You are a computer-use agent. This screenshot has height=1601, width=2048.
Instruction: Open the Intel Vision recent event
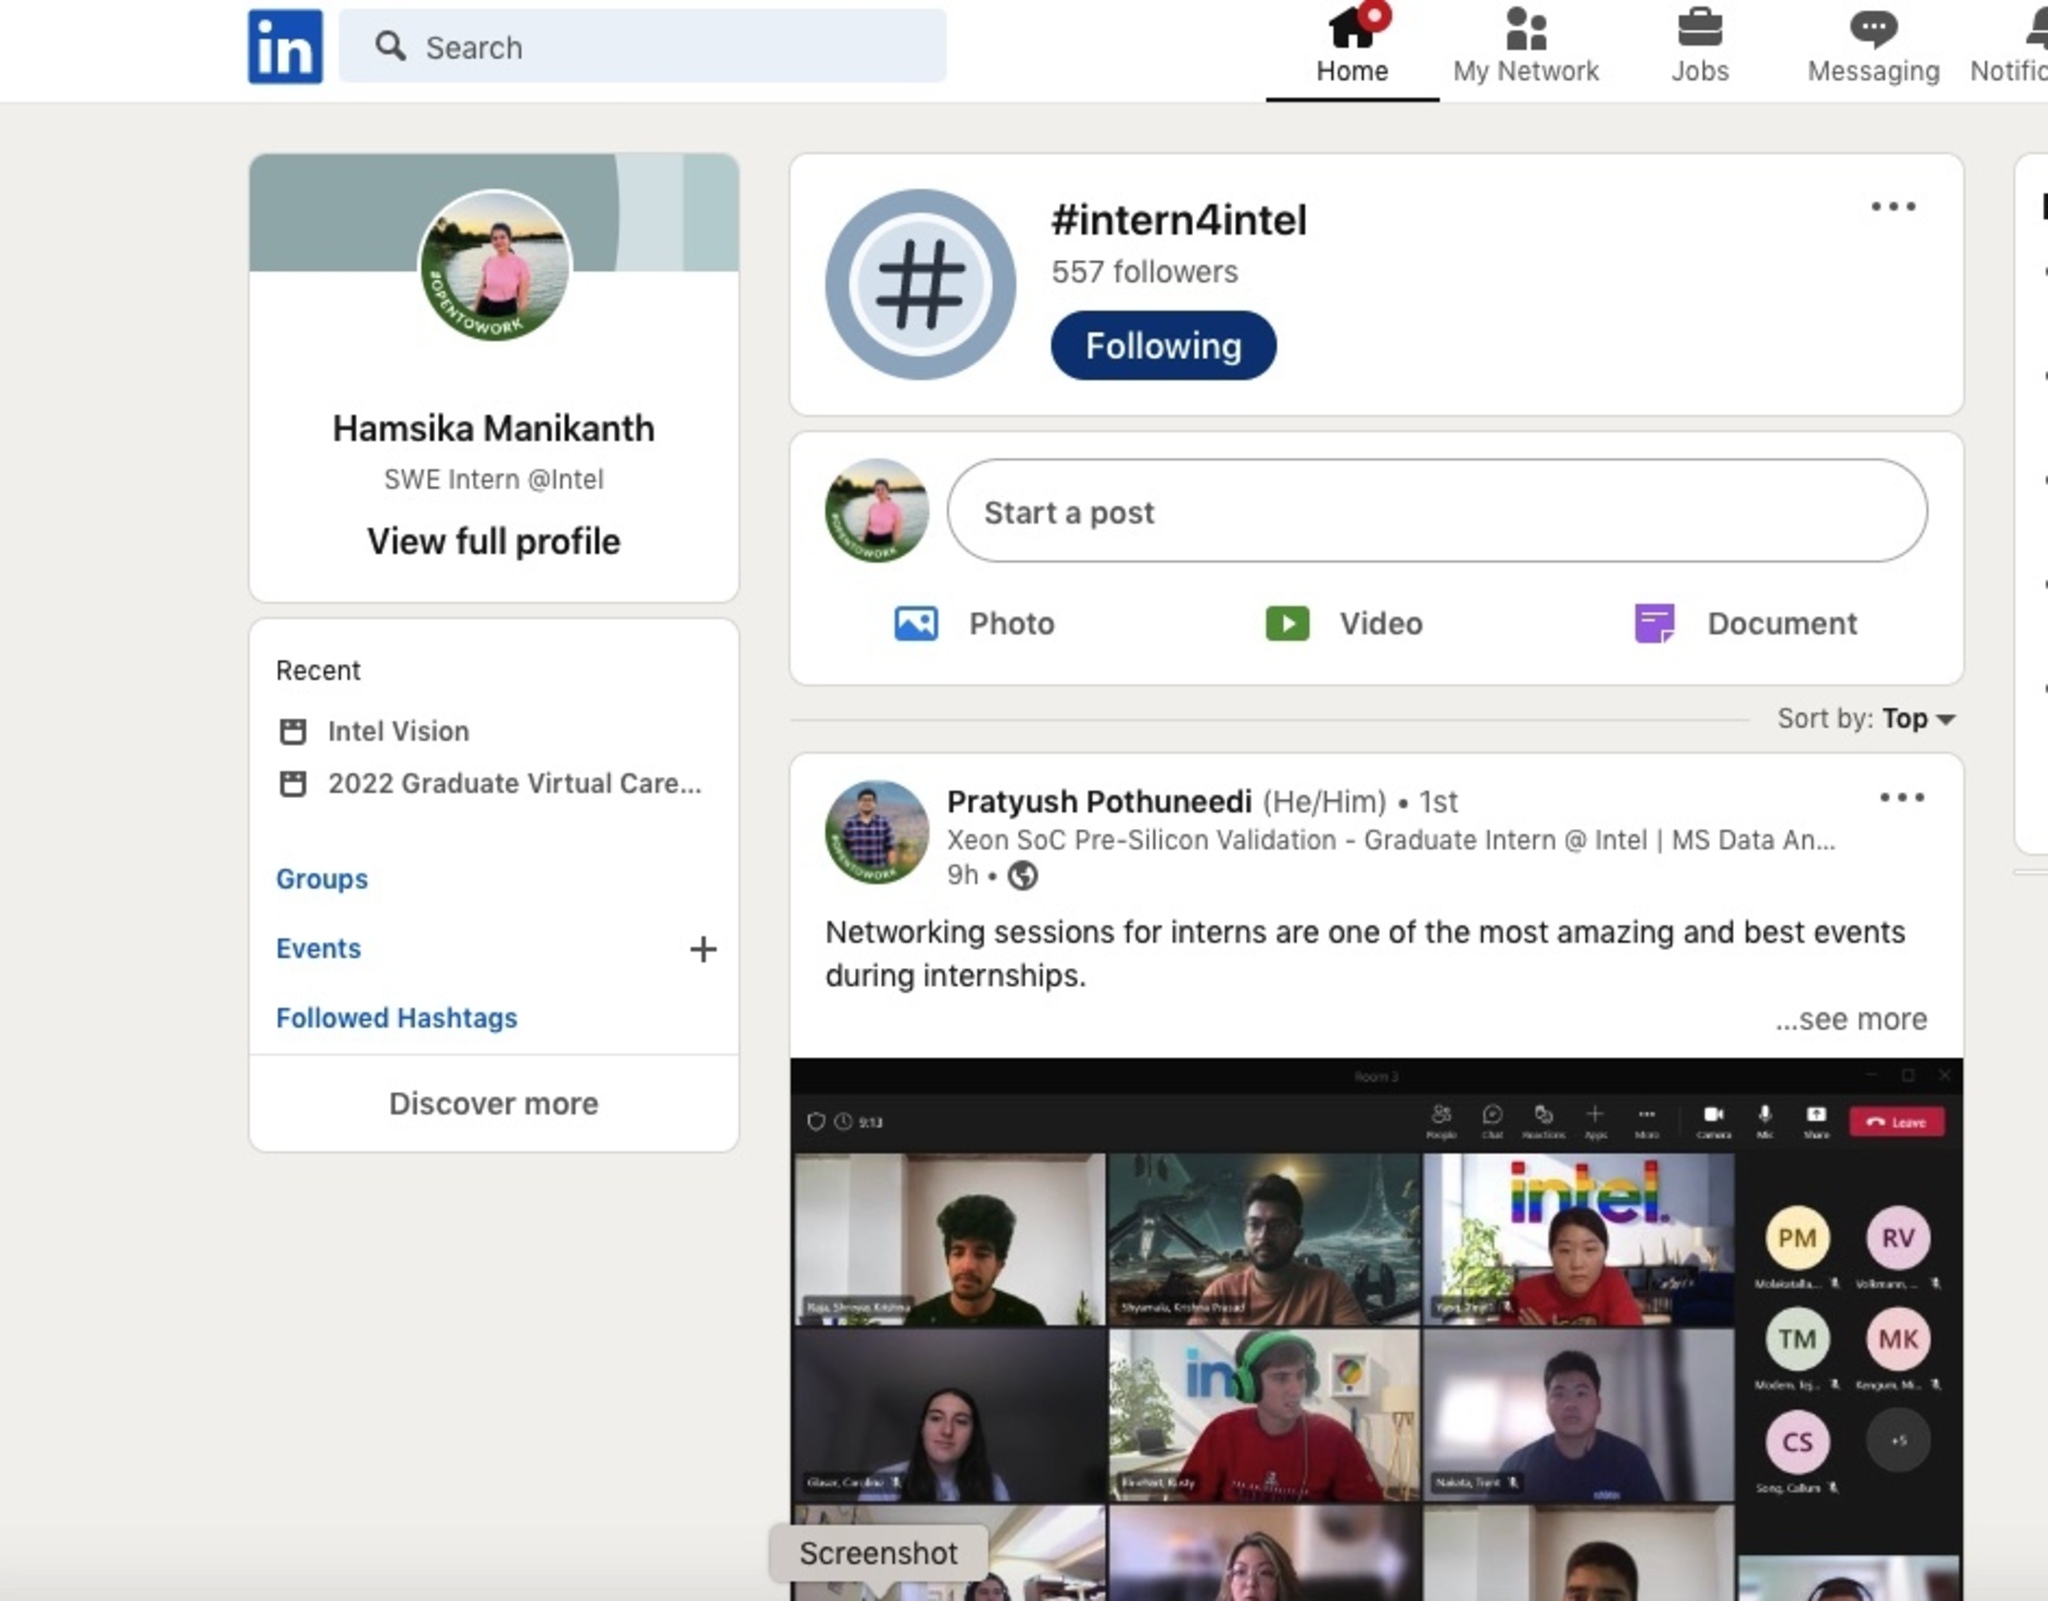tap(398, 731)
